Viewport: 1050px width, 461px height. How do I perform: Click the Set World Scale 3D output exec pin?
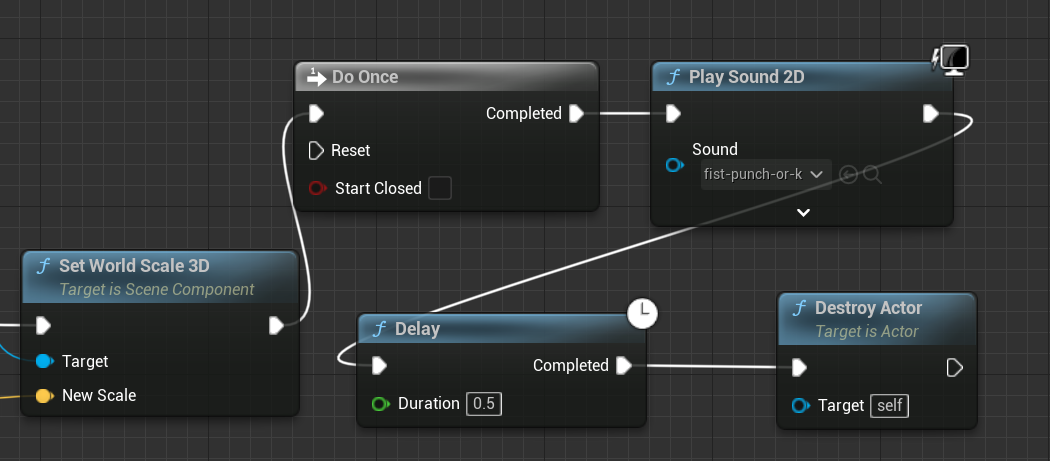pos(277,326)
